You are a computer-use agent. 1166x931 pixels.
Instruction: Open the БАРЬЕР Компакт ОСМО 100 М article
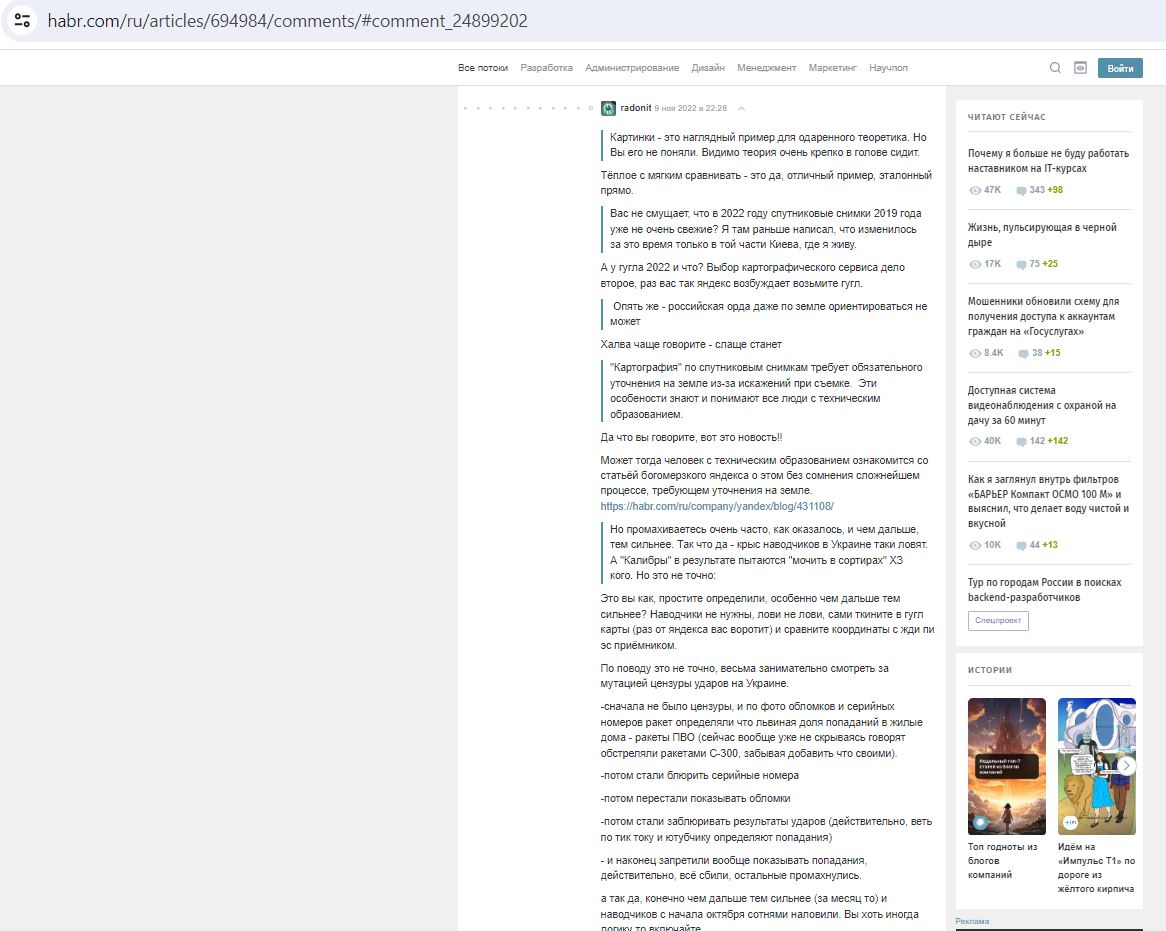pyautogui.click(x=1049, y=501)
